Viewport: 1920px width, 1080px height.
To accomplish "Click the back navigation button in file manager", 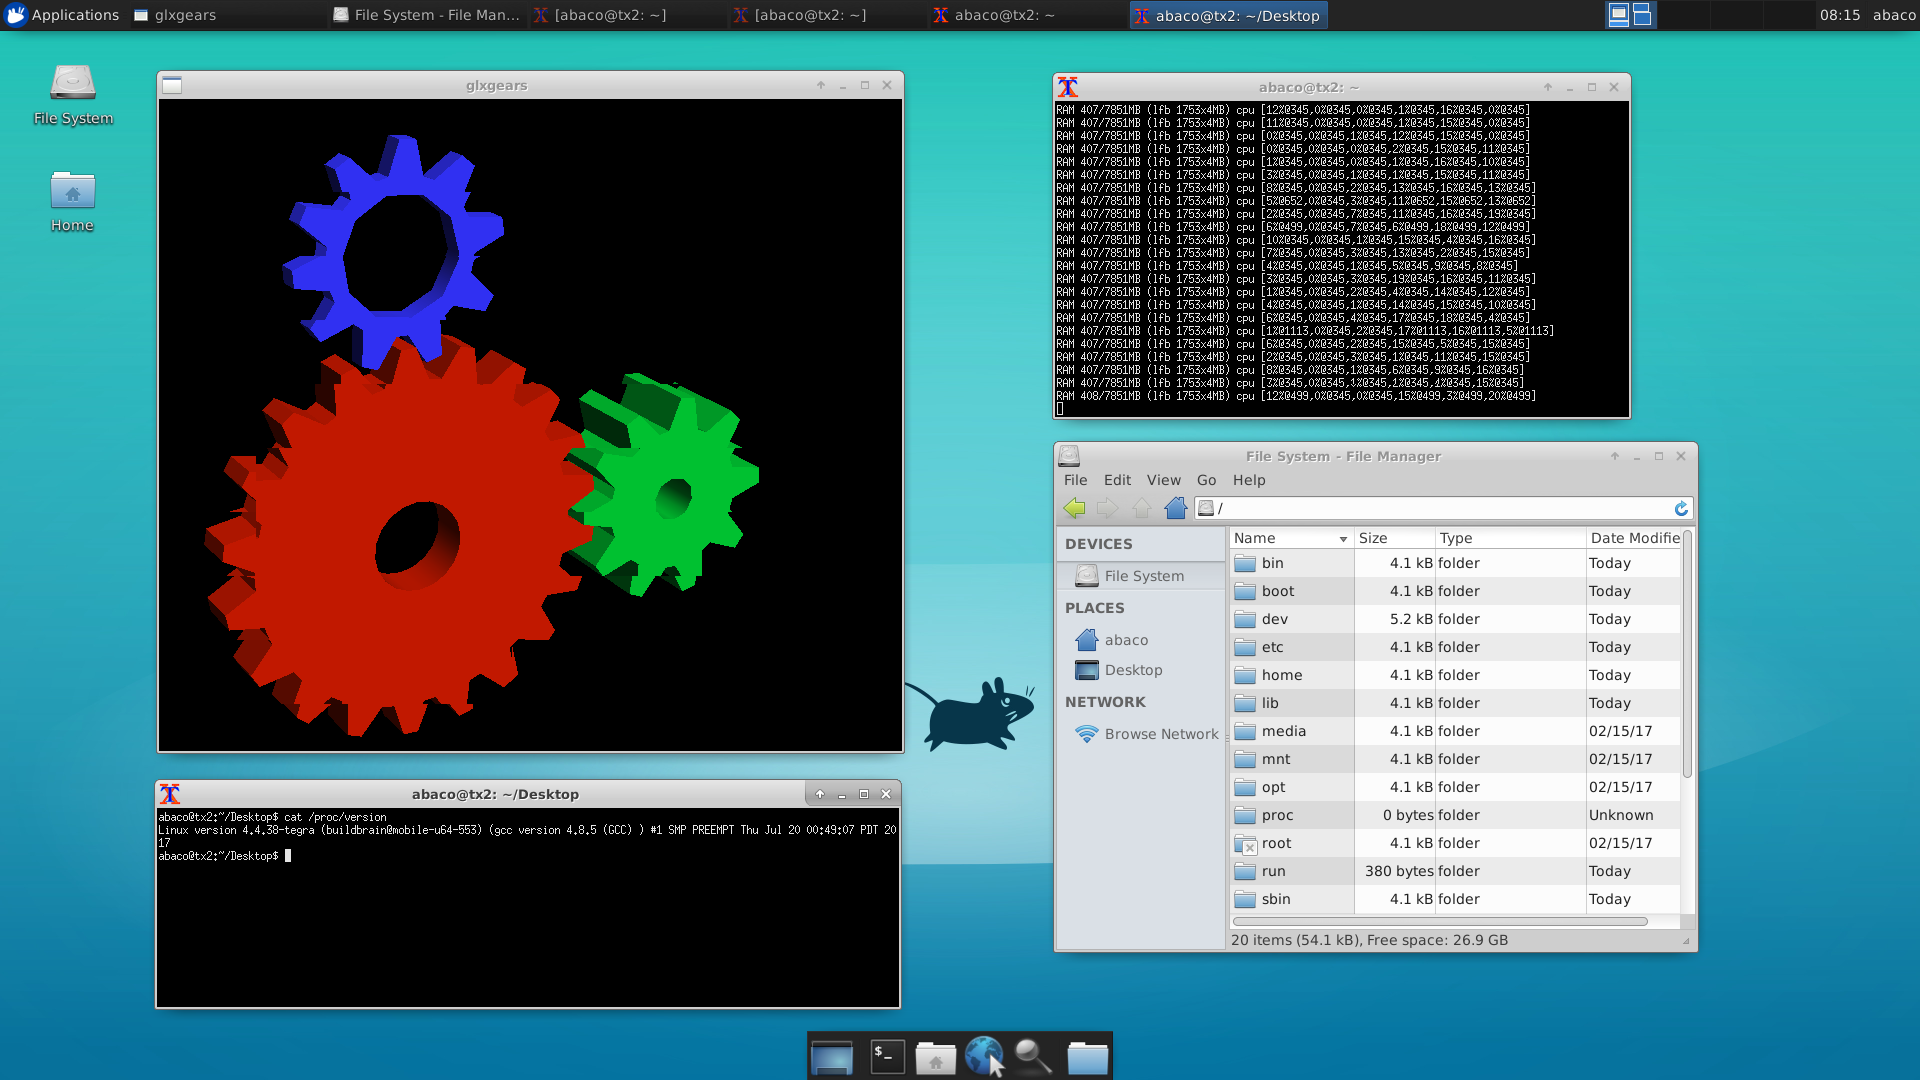I will coord(1075,508).
